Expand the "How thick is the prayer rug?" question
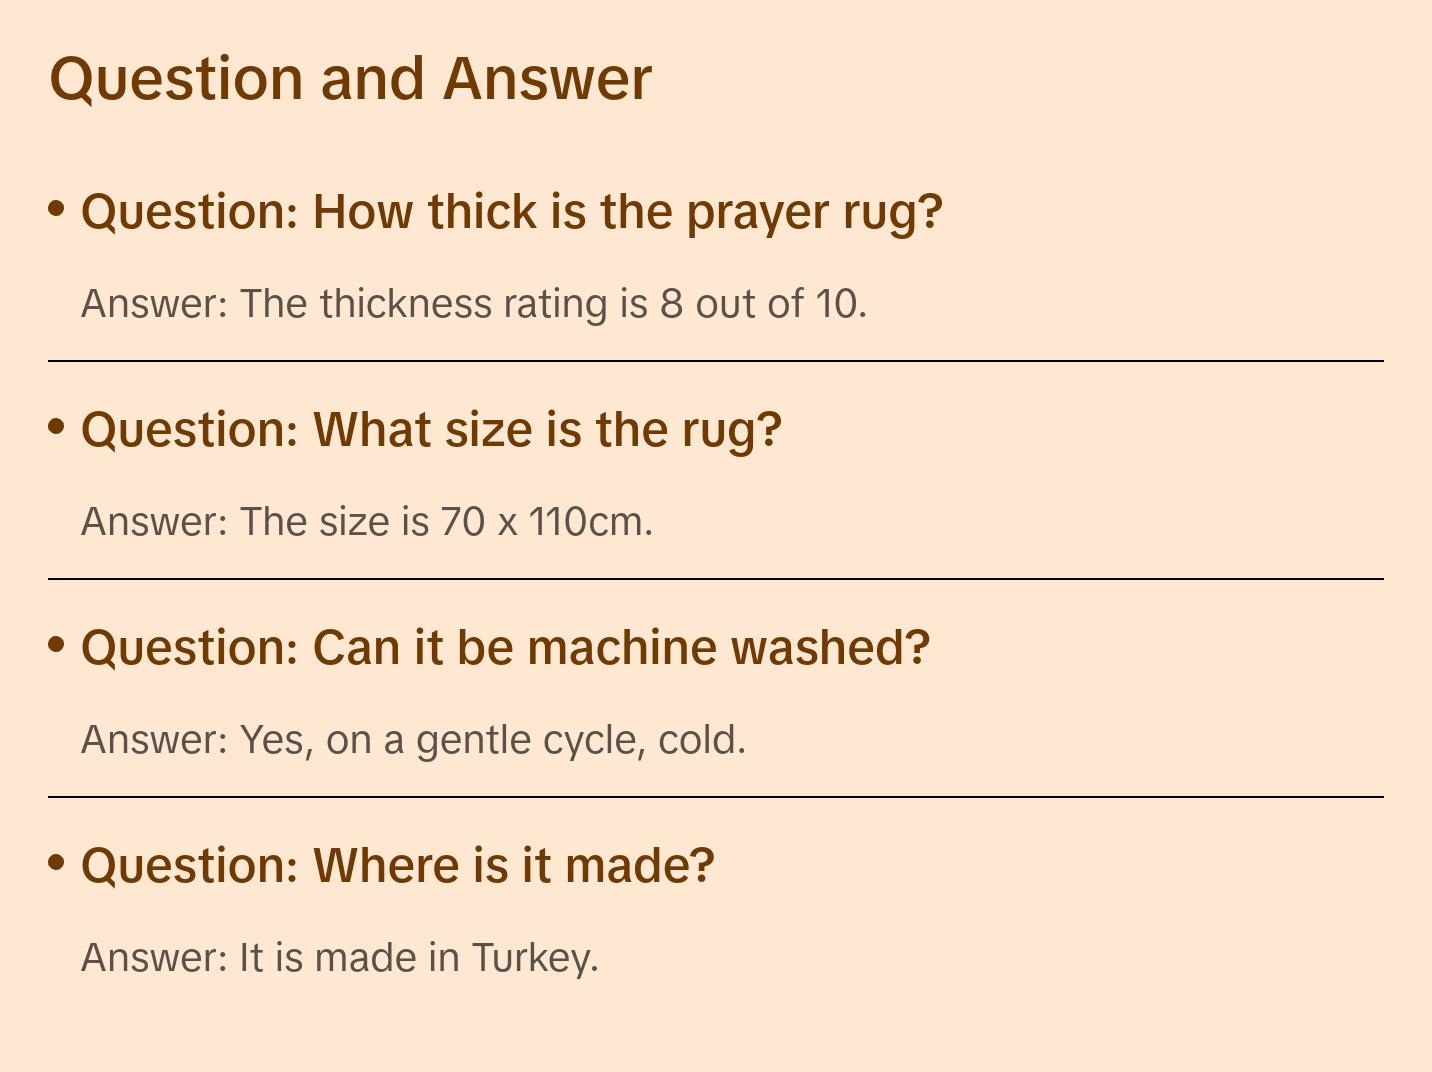Image resolution: width=1432 pixels, height=1072 pixels. click(511, 212)
